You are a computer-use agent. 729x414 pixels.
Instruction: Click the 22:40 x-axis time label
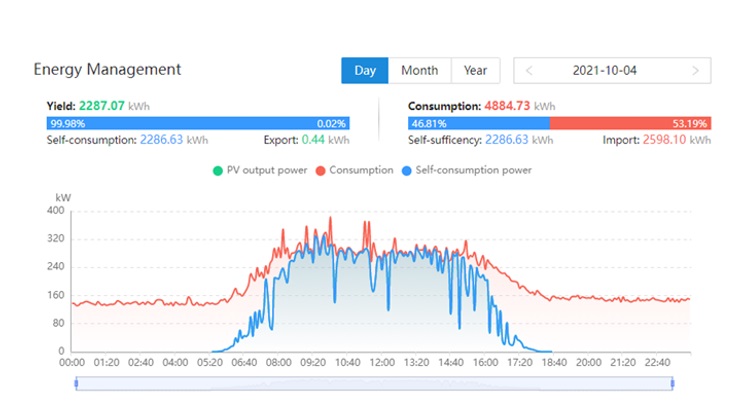coord(657,362)
